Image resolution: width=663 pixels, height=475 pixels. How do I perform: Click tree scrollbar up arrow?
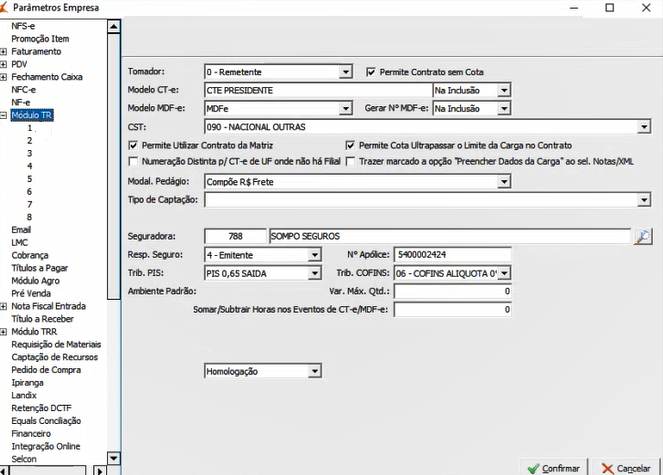point(113,27)
